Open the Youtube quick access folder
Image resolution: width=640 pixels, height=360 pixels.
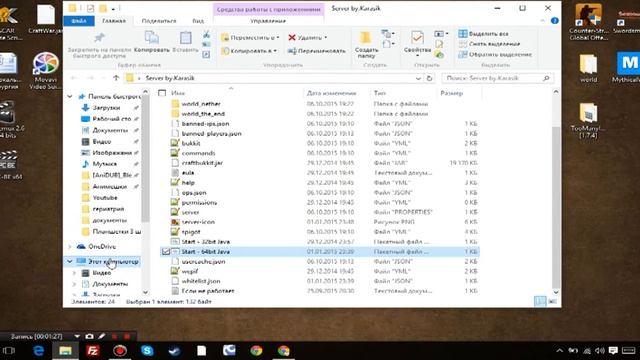tap(105, 198)
